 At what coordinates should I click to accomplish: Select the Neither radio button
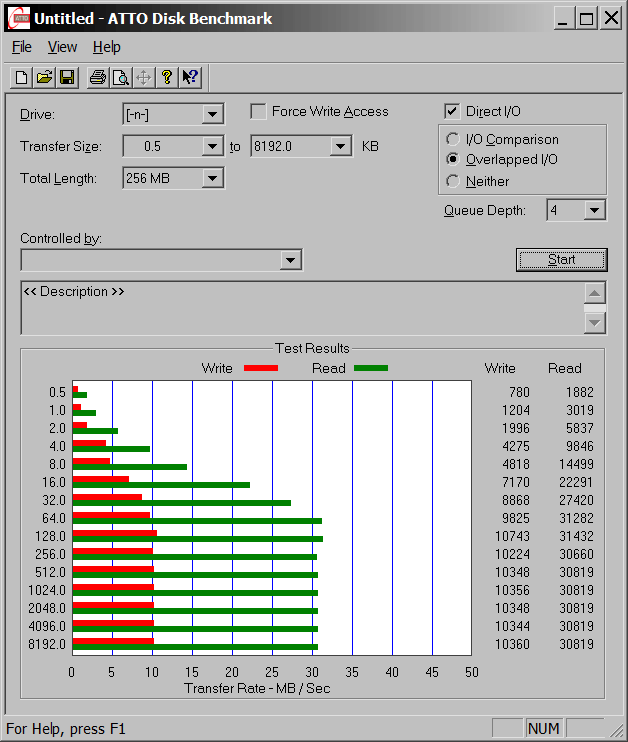click(453, 181)
